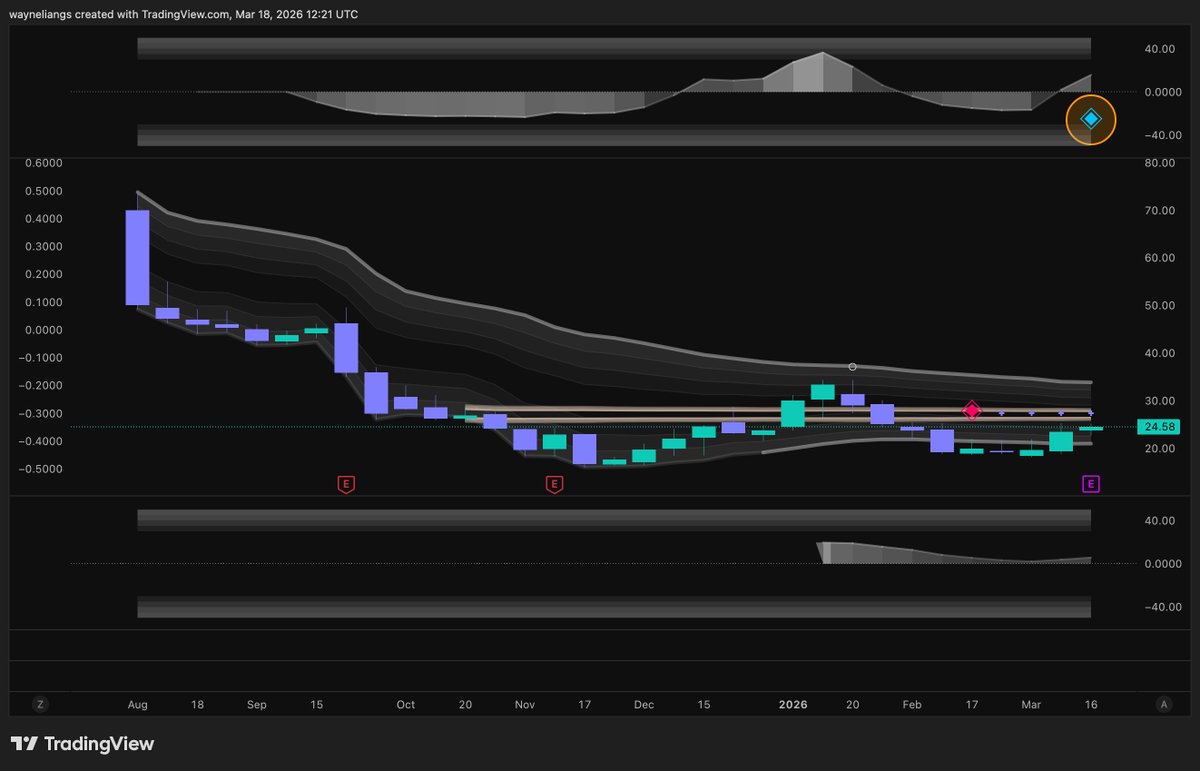Click the Aug label on the time axis

pos(138,705)
